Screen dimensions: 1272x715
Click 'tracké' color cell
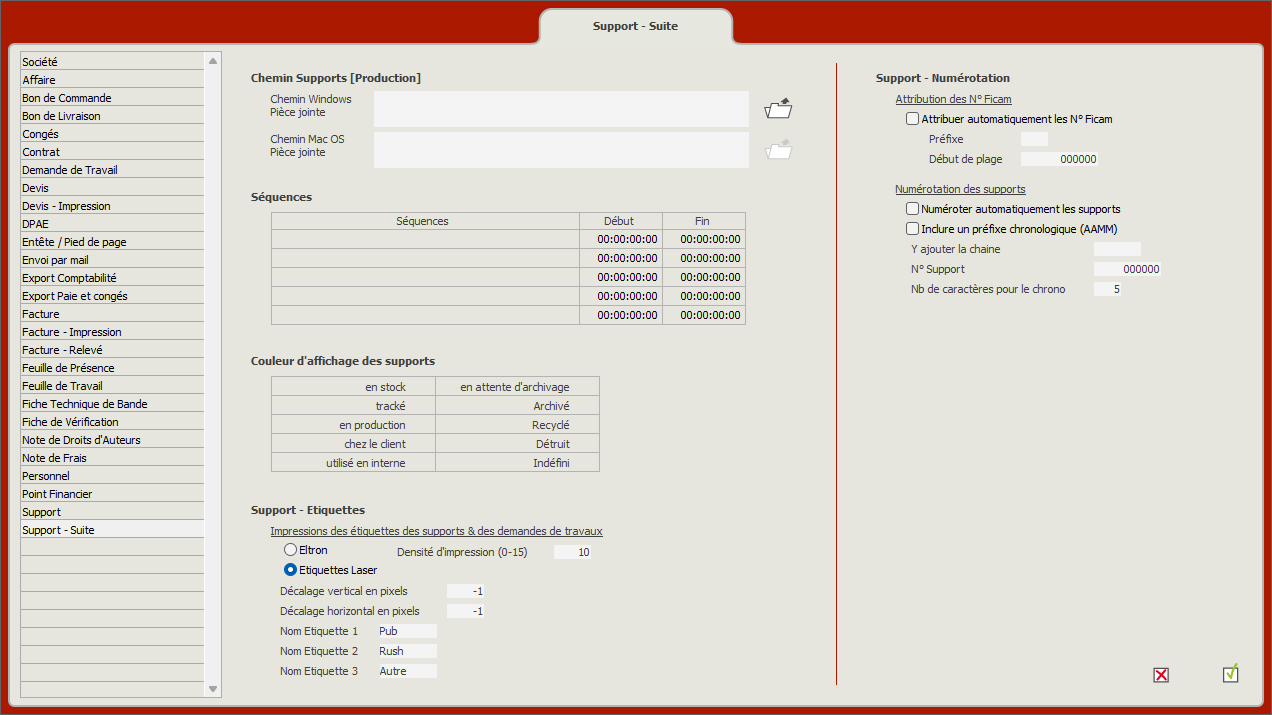pos(353,406)
